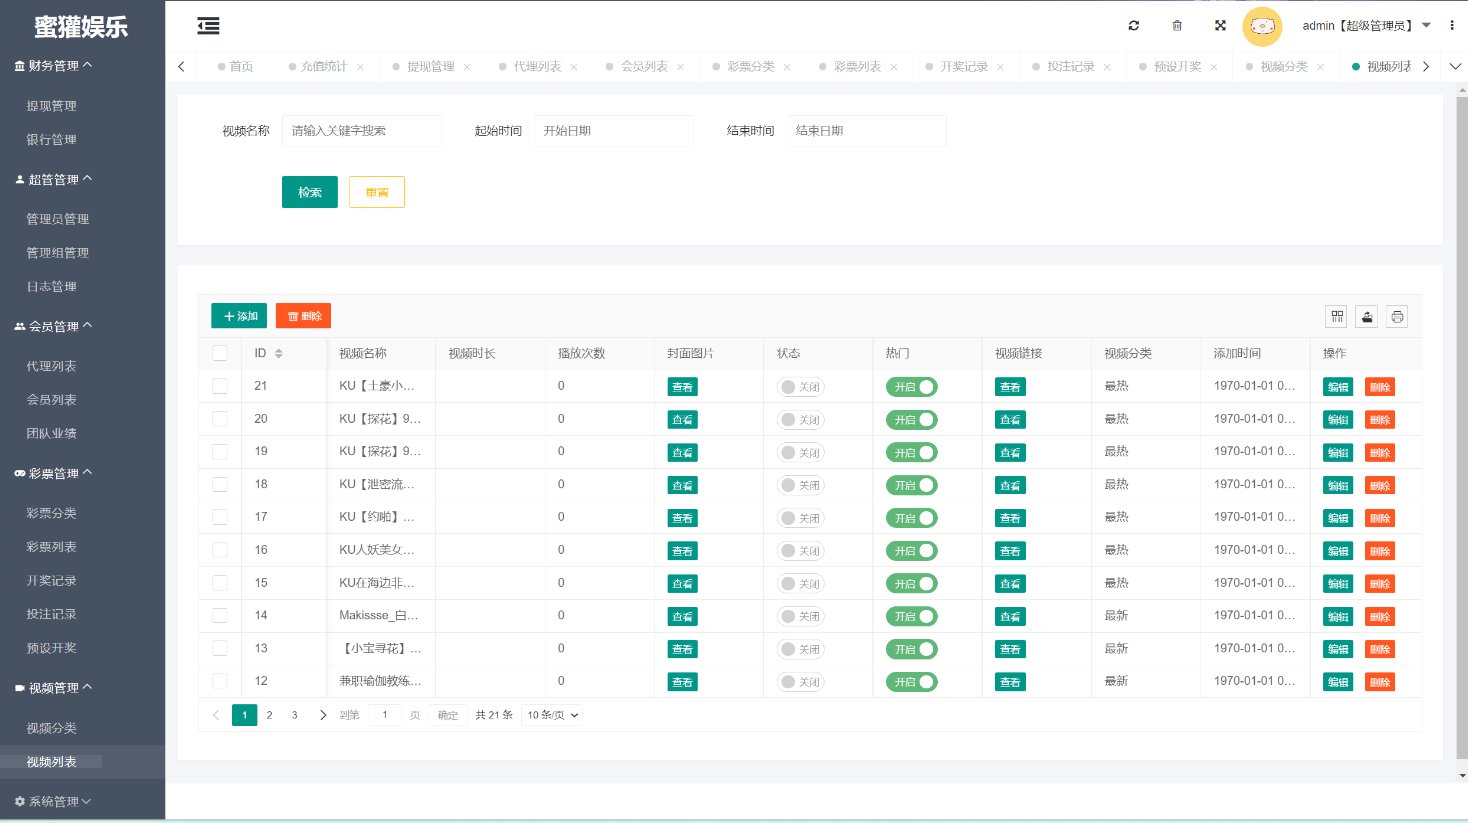Click the admin avatar image
The height and width of the screenshot is (823, 1468).
1262,26
